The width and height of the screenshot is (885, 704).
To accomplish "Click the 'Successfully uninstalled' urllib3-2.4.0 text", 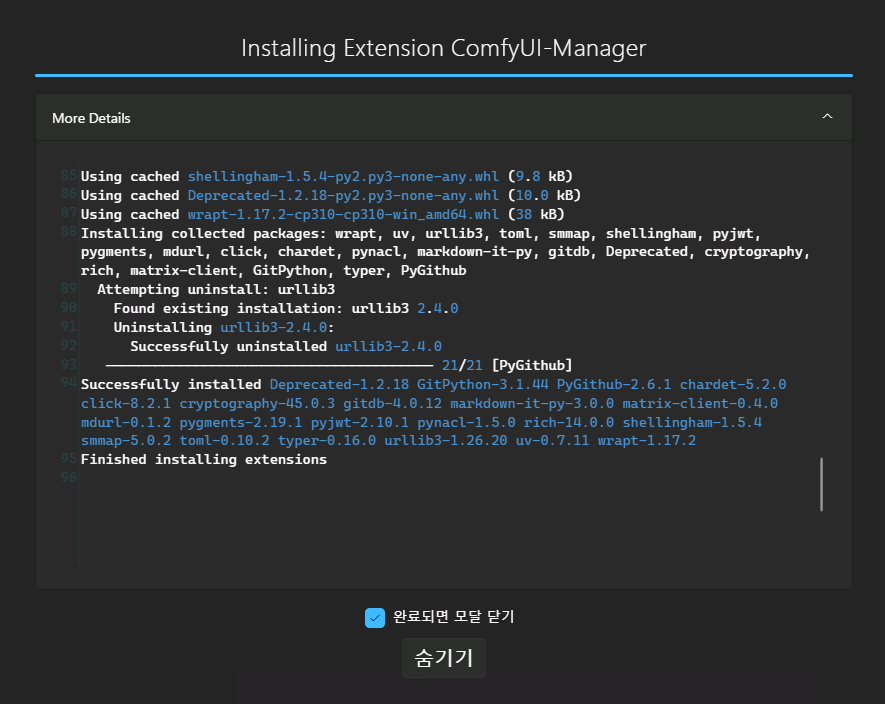I will 285,346.
